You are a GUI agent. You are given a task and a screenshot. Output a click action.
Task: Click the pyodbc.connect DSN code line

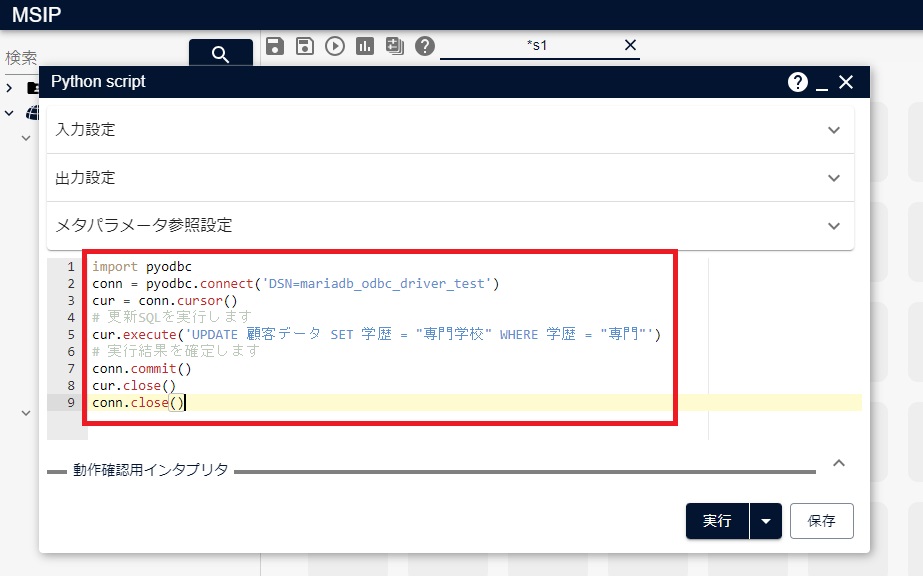pos(296,284)
